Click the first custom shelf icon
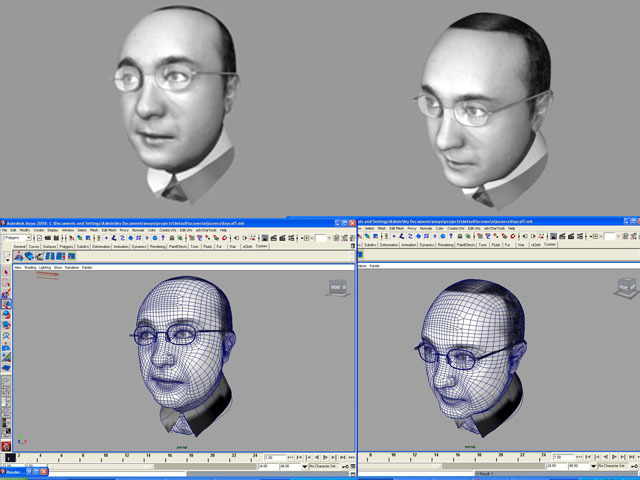This screenshot has width=640, height=480. (18, 256)
